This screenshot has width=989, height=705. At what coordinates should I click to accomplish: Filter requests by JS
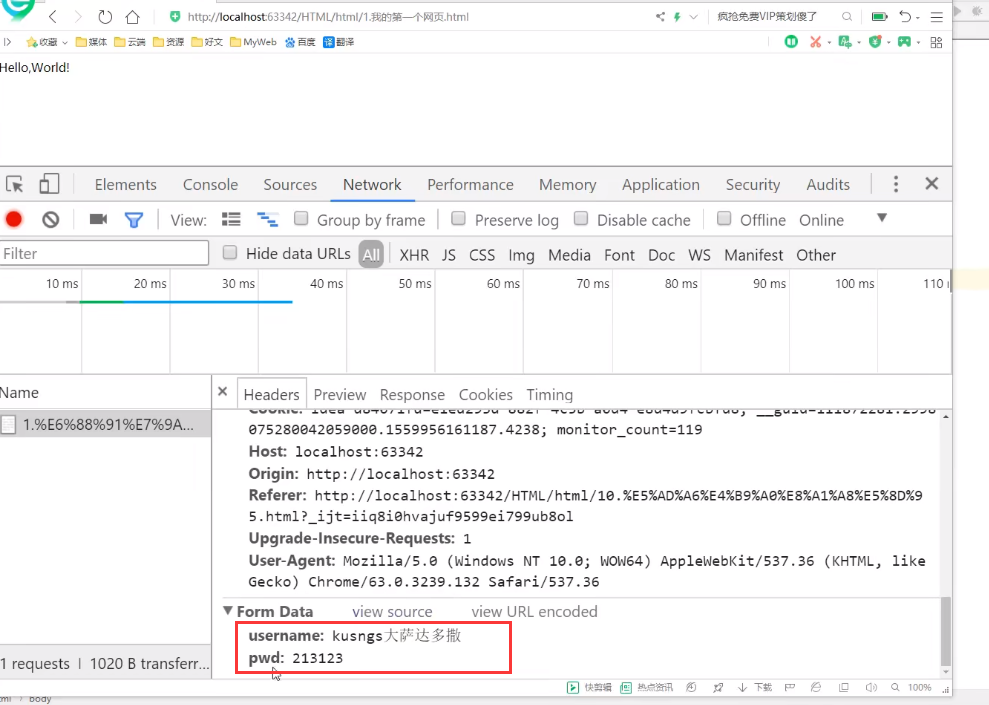(448, 255)
